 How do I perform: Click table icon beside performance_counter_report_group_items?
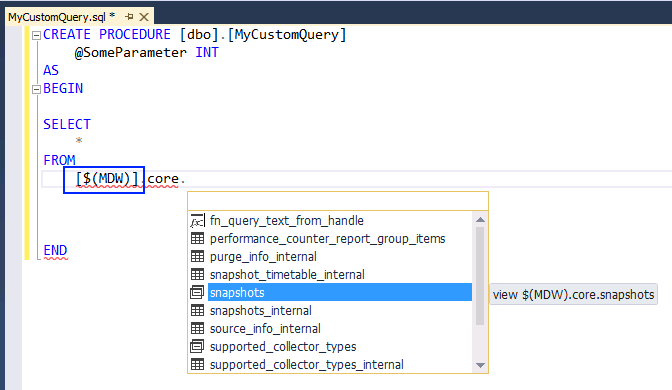coord(197,239)
